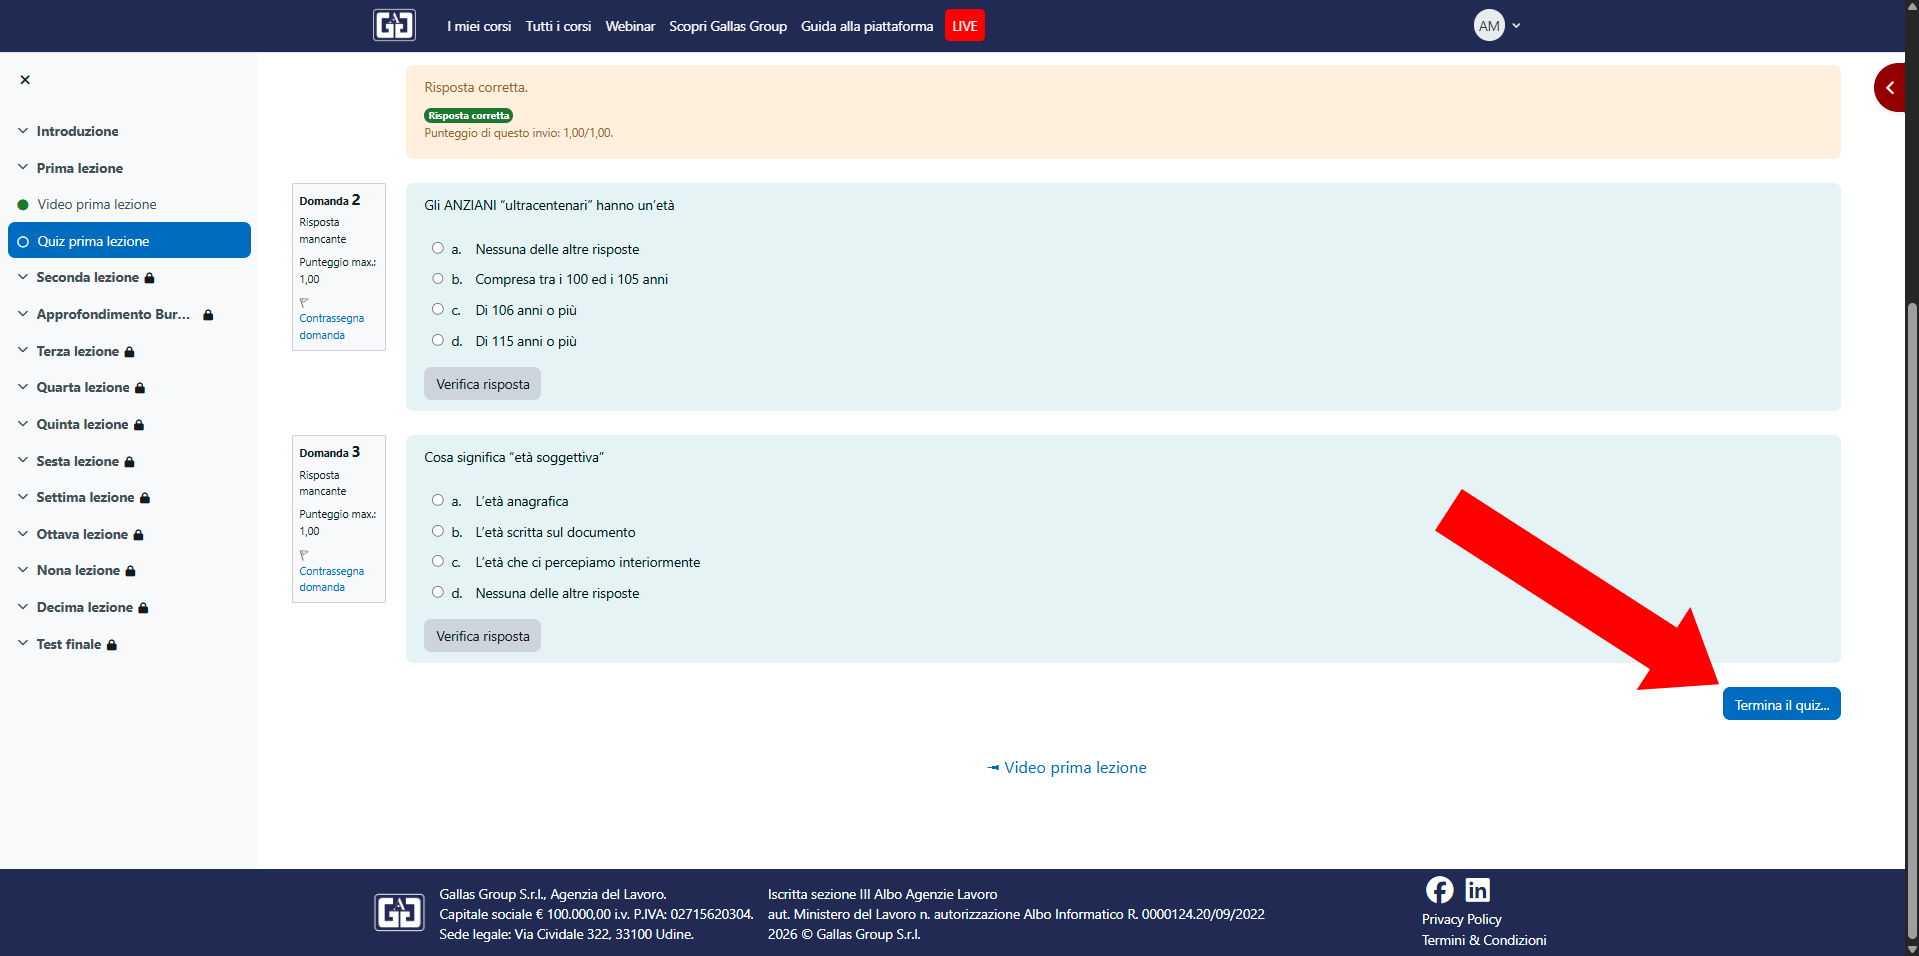Expand the red side drawer arrow
The height and width of the screenshot is (956, 1919).
[x=1889, y=88]
